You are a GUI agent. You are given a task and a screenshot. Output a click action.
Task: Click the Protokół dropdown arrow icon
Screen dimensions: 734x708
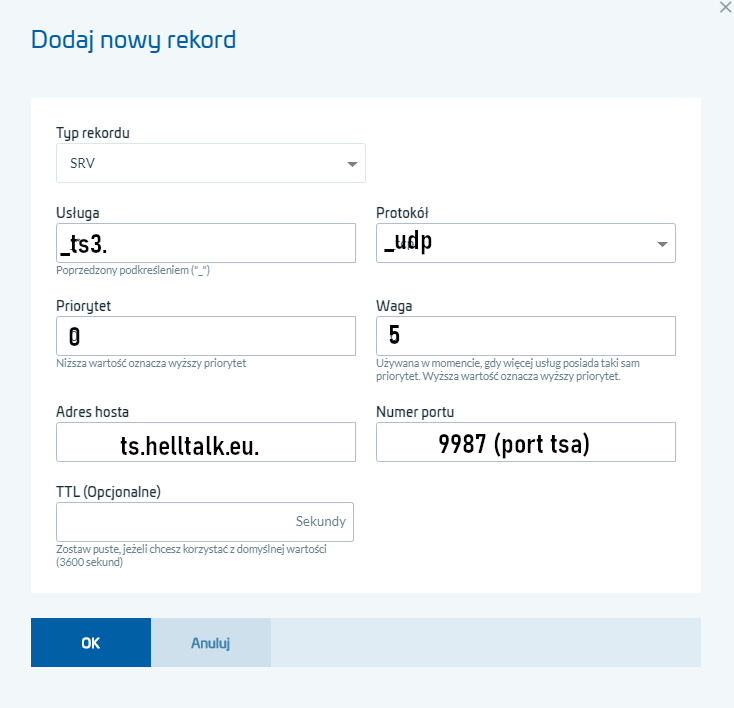click(x=661, y=244)
